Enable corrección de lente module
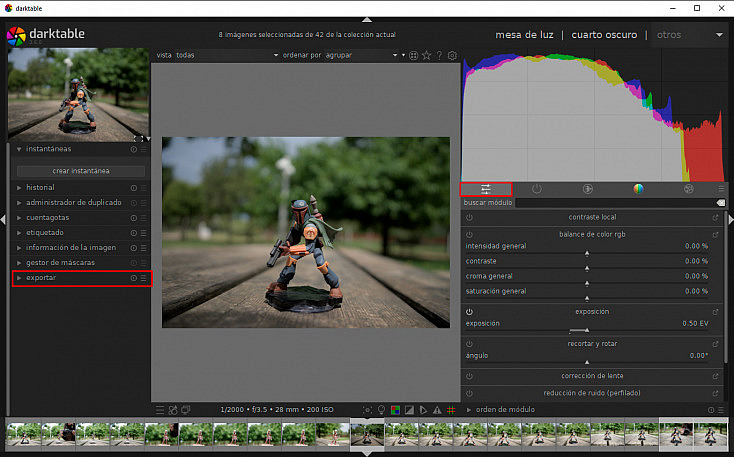This screenshot has height=457, width=734. click(469, 376)
